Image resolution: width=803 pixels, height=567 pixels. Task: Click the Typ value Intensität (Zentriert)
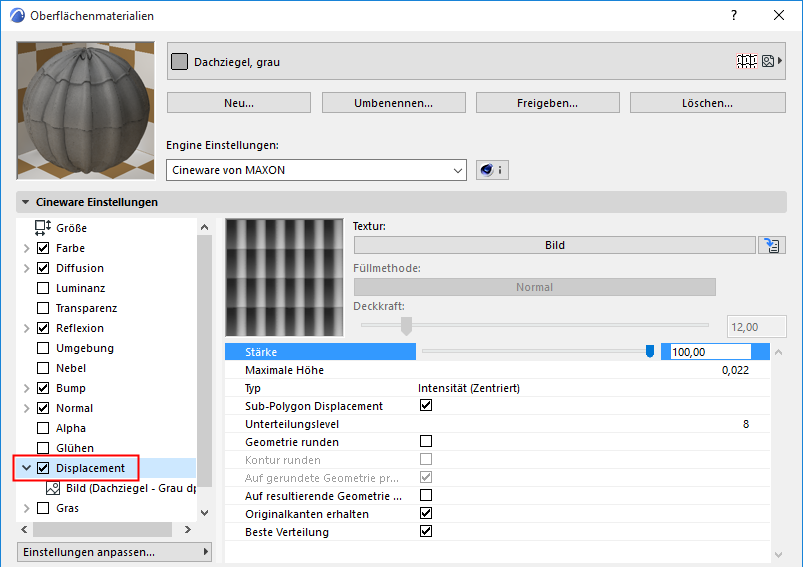point(469,388)
